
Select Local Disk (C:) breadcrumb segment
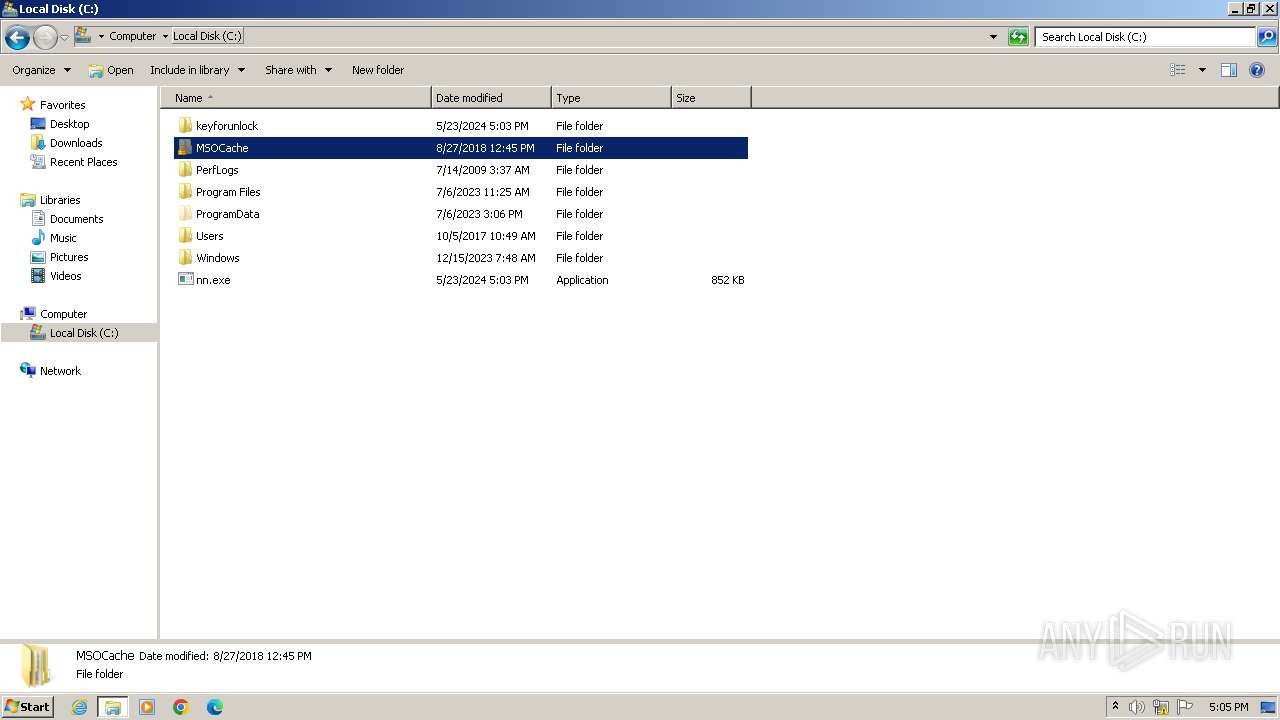pos(207,36)
